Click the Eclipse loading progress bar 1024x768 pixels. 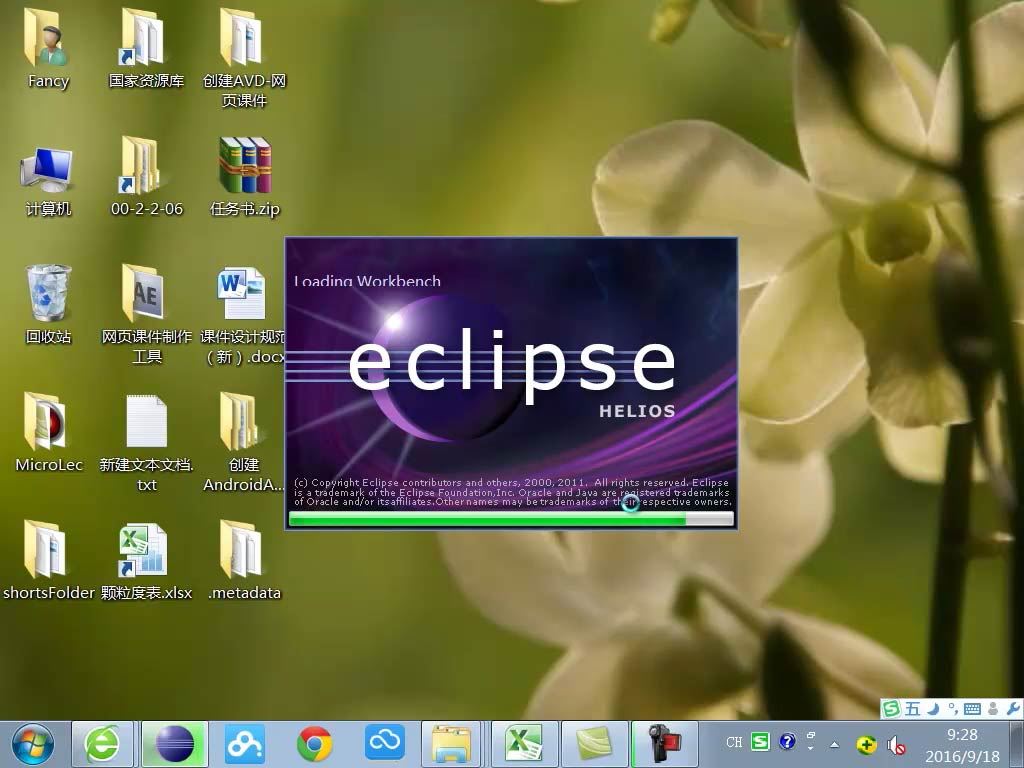pos(511,519)
